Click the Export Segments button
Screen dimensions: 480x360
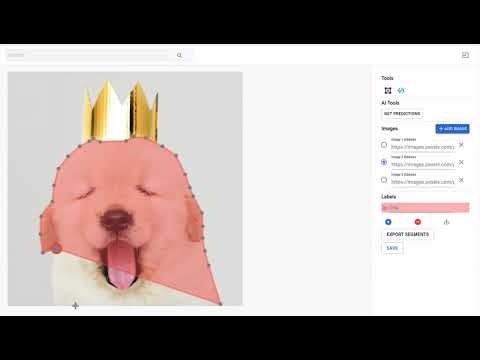tap(407, 234)
